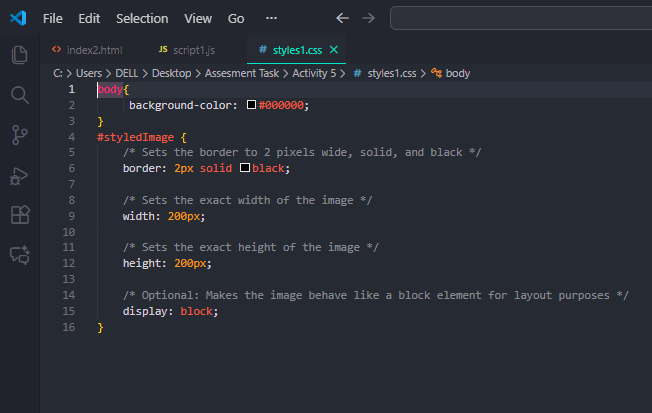Open the Search view icon
Image resolution: width=652 pixels, height=413 pixels.
[x=19, y=95]
